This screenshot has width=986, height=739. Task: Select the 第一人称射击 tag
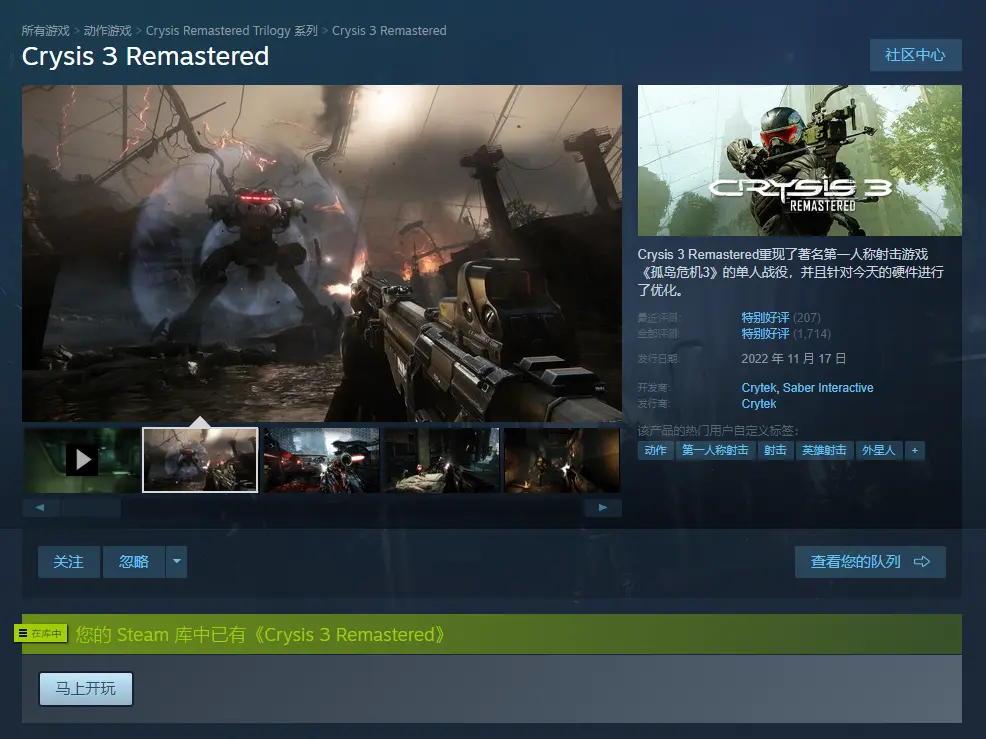coord(715,450)
